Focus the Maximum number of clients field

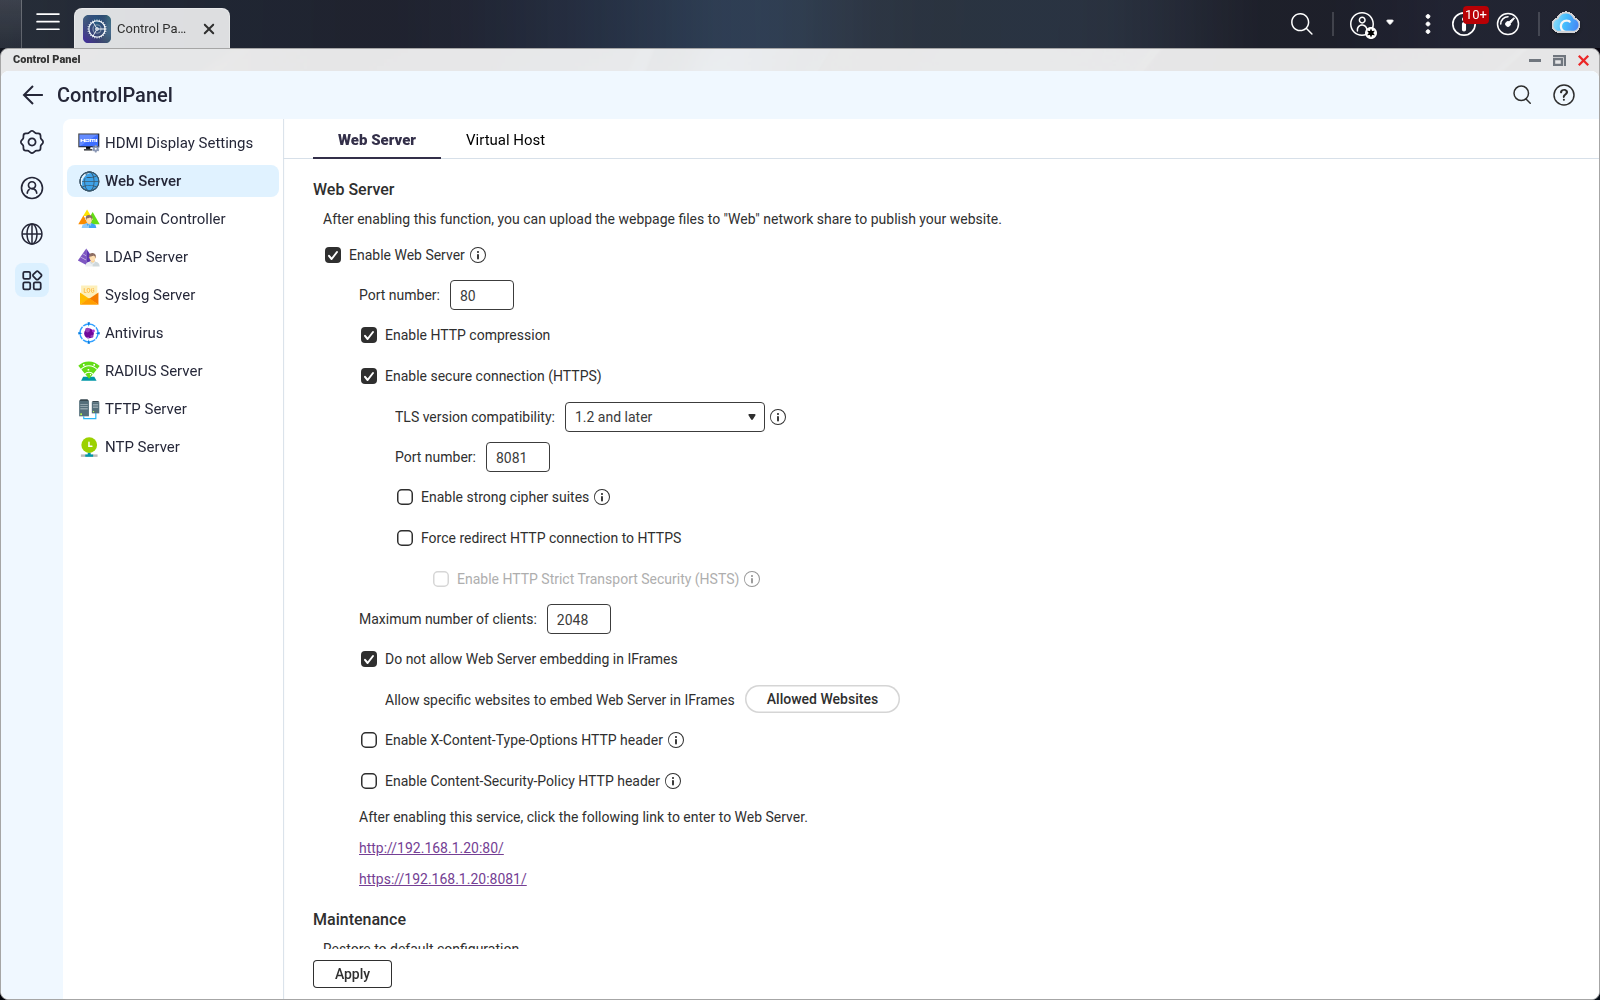(579, 619)
